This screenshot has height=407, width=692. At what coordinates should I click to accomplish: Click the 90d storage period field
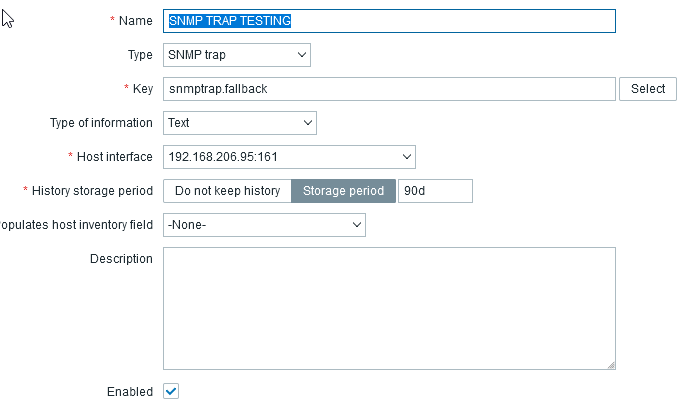coord(435,191)
